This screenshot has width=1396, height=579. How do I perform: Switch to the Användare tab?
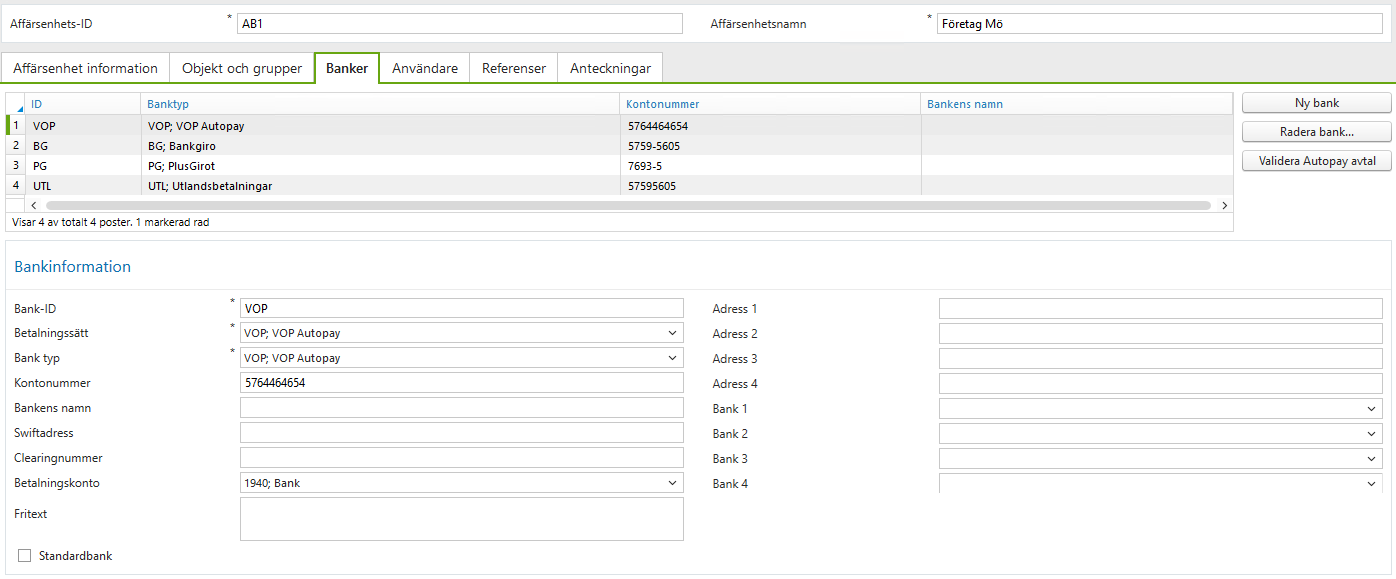coord(423,68)
